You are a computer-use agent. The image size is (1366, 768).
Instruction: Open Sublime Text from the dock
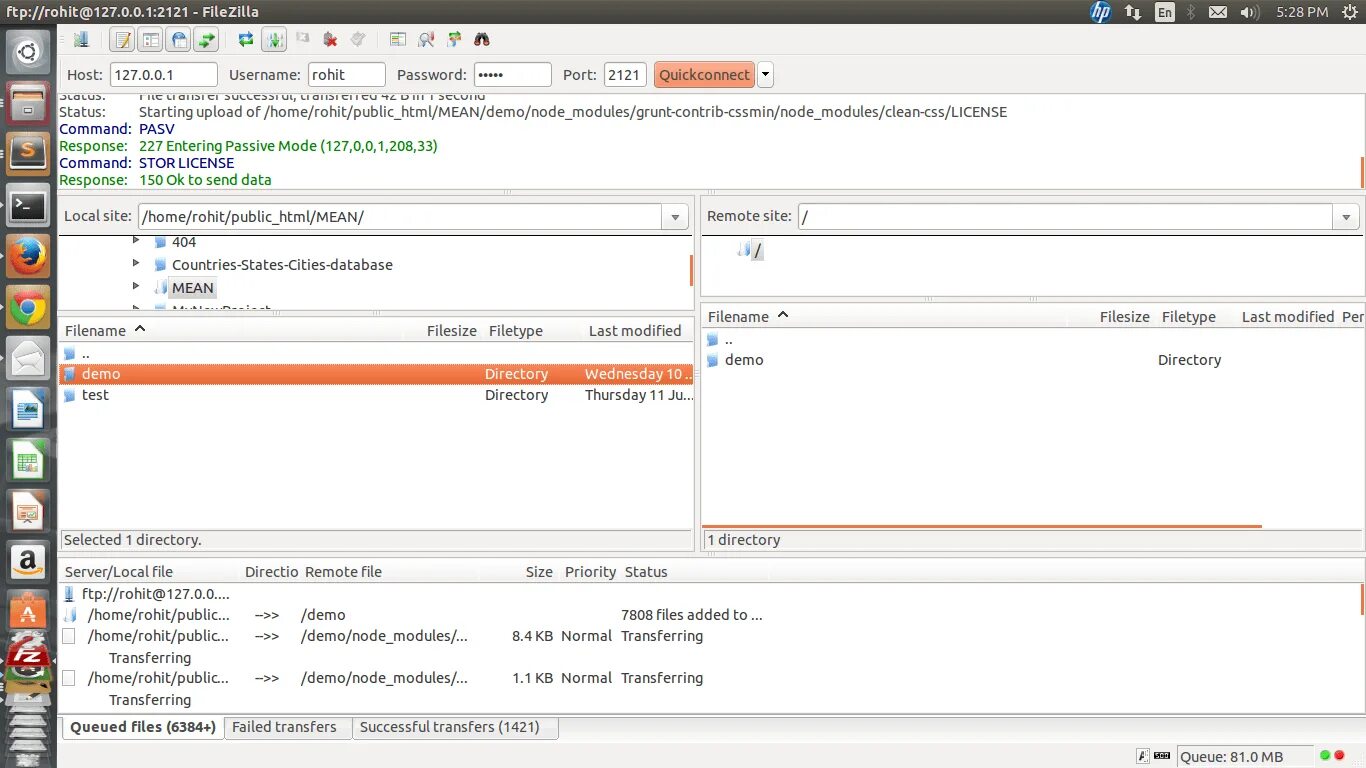tap(28, 154)
